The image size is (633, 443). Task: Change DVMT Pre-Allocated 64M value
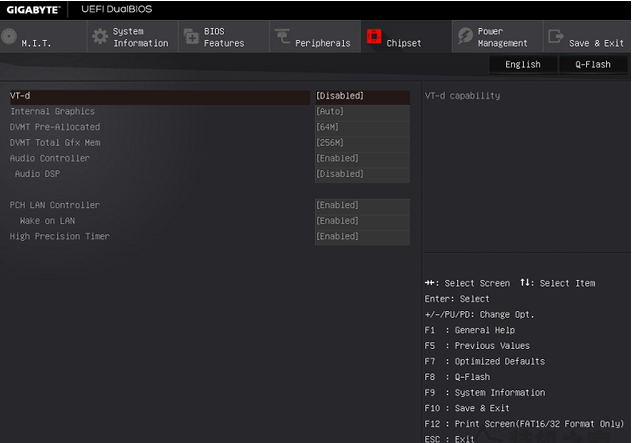pyautogui.click(x=363, y=127)
